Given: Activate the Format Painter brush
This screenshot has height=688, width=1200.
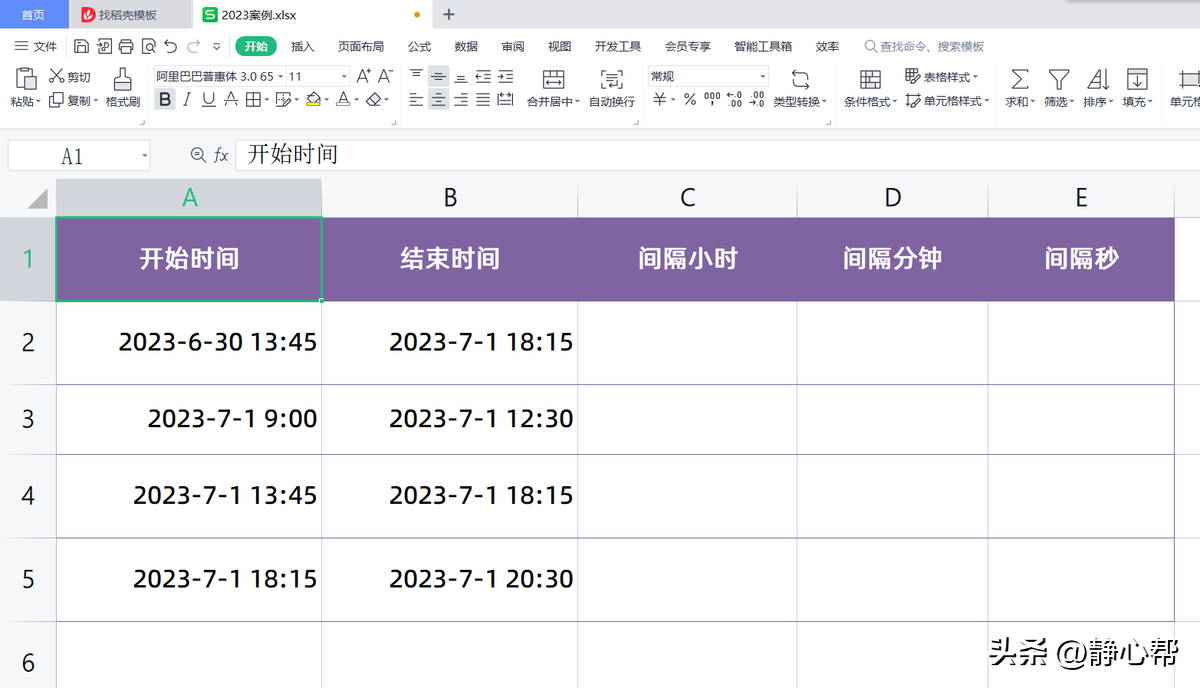Looking at the screenshot, I should coord(122,80).
